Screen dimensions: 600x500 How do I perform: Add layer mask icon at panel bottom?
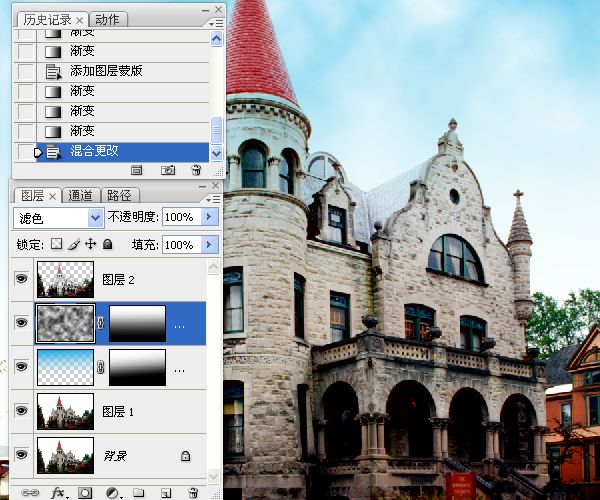85,492
